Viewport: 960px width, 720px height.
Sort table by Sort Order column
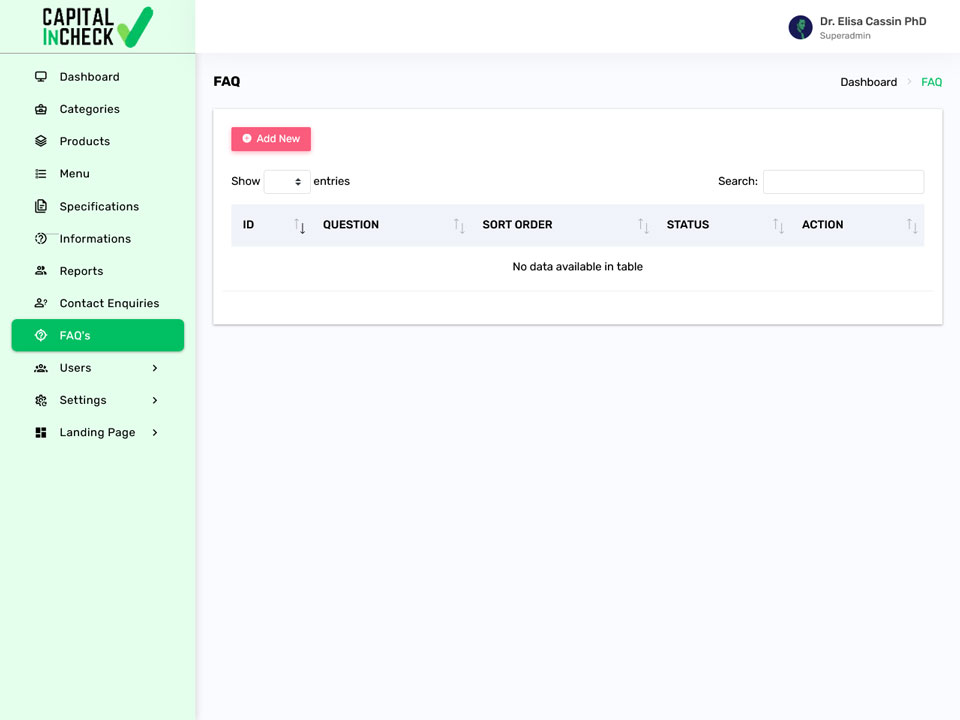coord(517,225)
